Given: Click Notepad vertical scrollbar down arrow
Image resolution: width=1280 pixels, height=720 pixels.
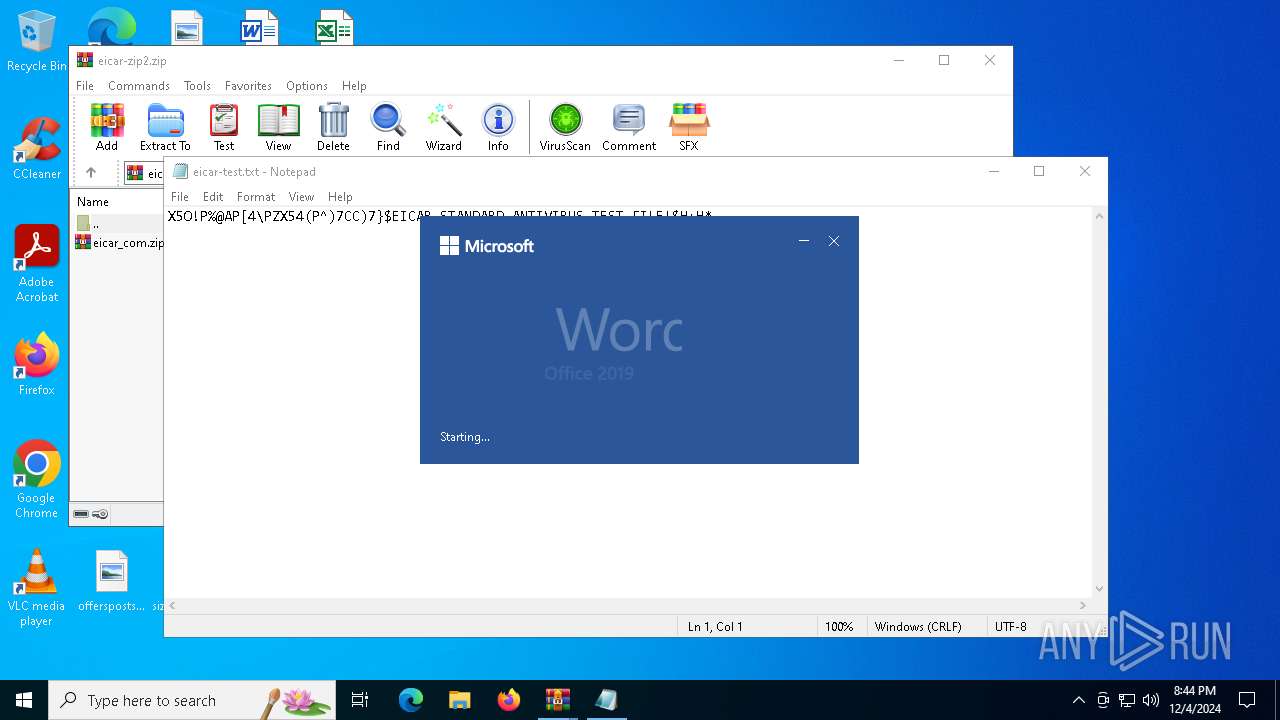Looking at the screenshot, I should (1100, 589).
